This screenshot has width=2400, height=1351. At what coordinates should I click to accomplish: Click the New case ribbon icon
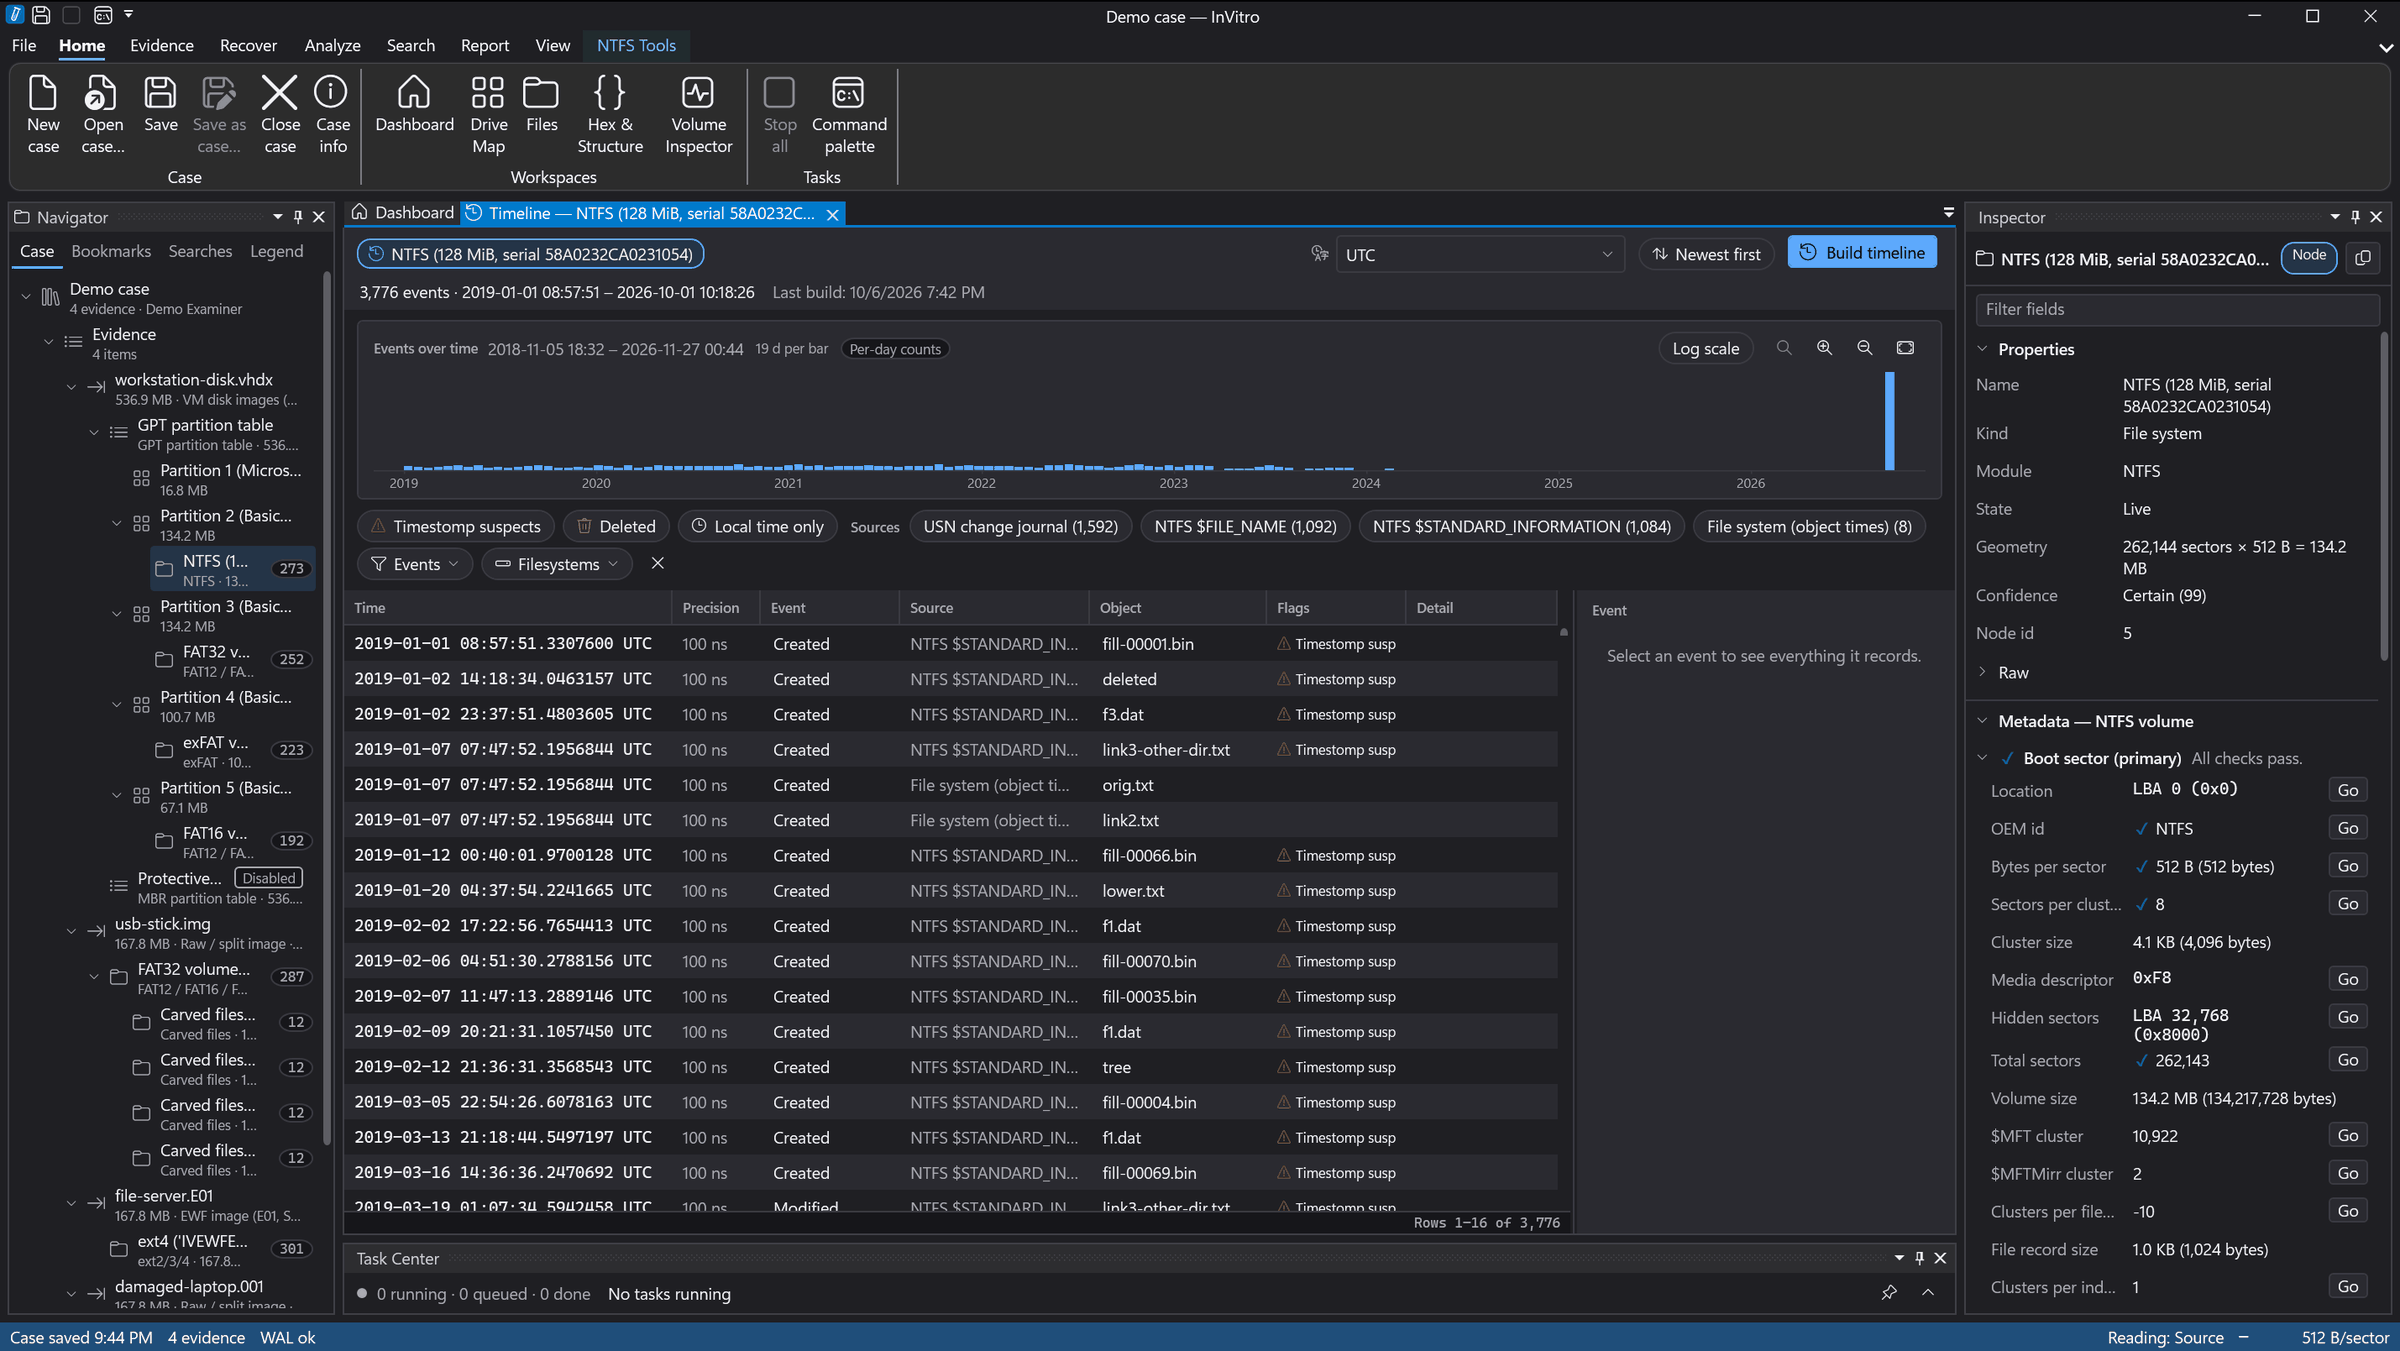(x=43, y=114)
